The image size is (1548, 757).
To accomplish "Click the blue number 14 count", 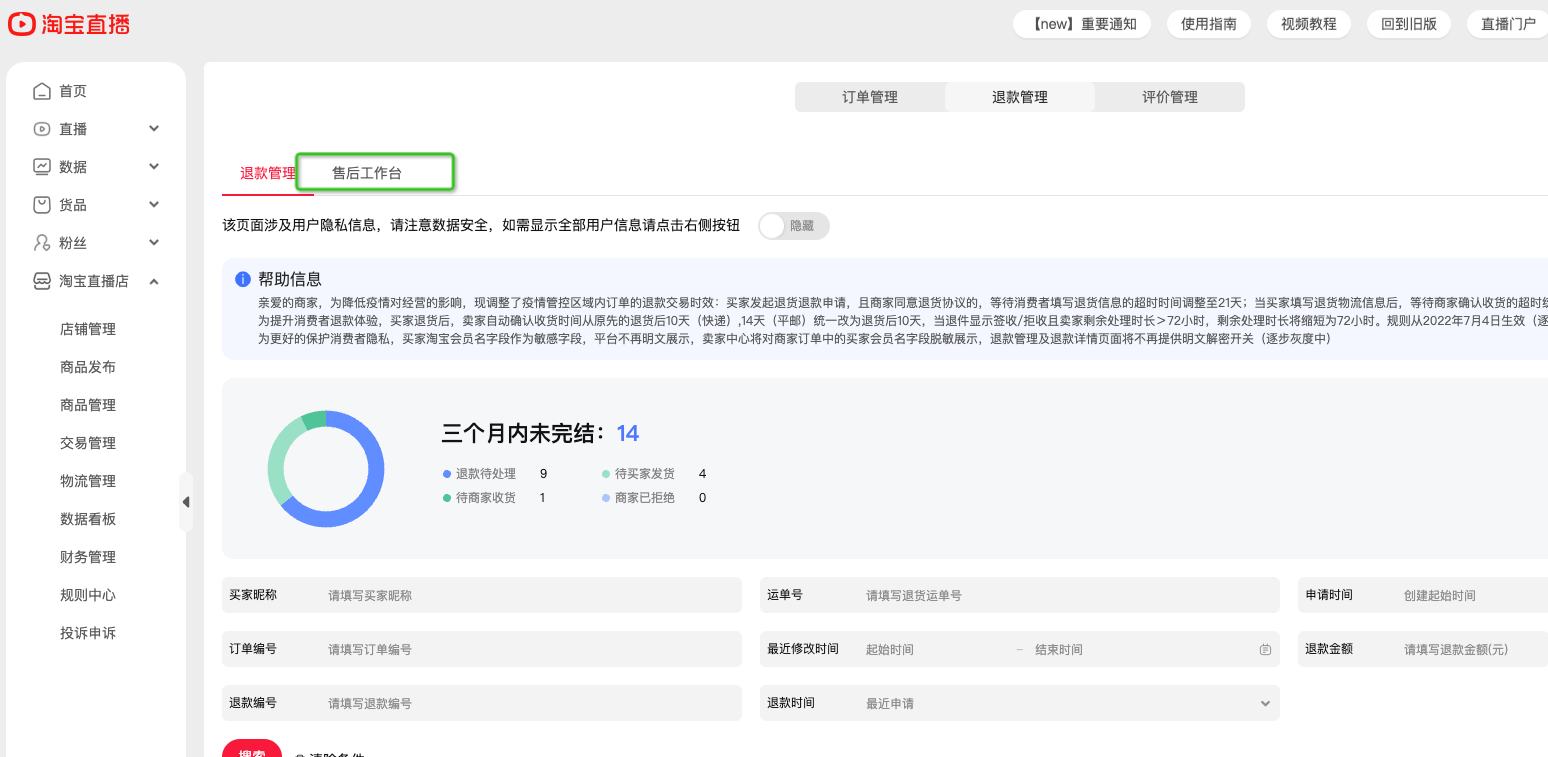I will pos(627,434).
